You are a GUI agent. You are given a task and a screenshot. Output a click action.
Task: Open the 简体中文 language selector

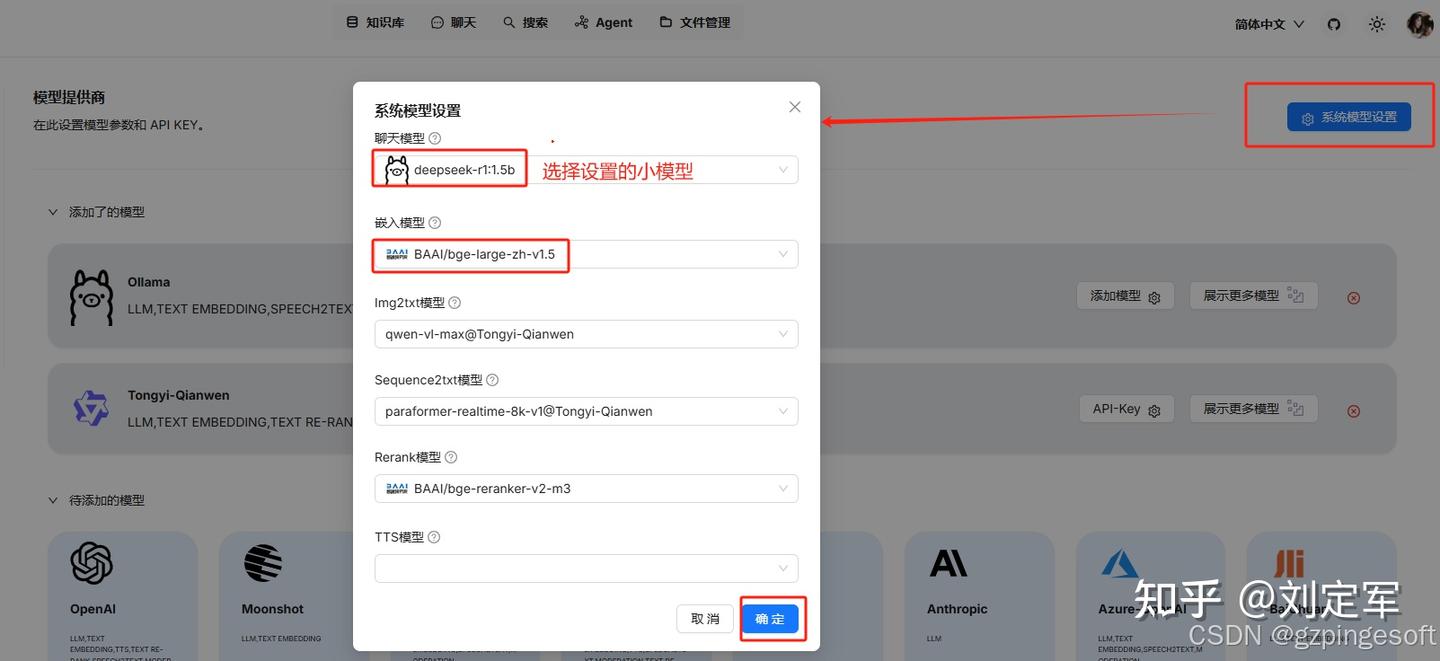click(x=1269, y=24)
